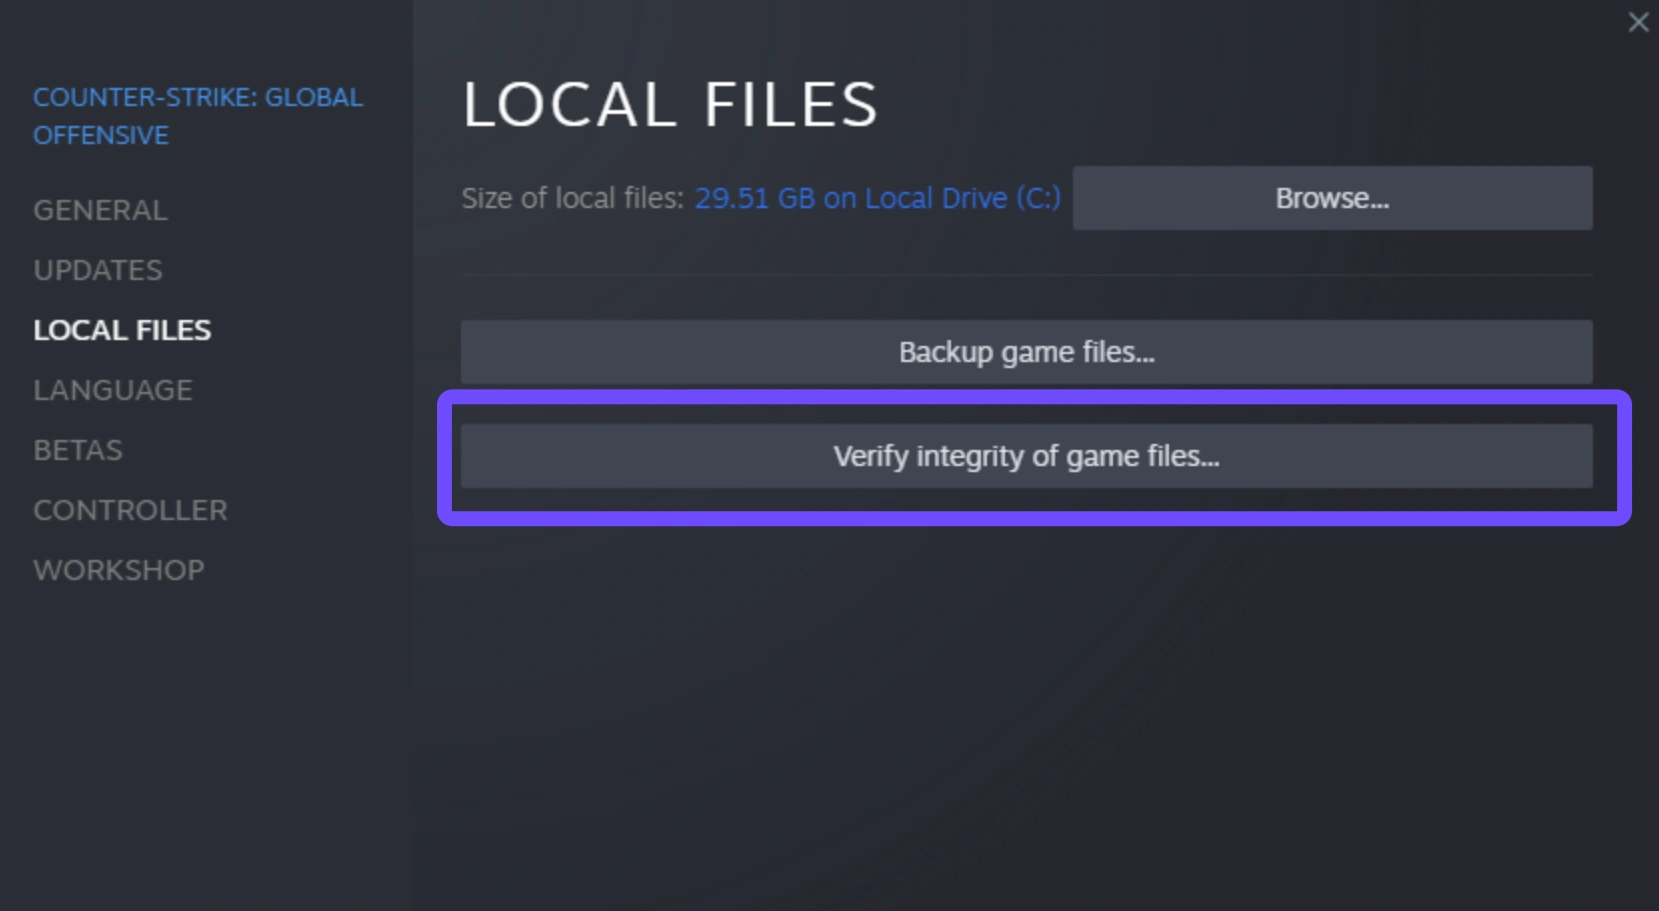1659x911 pixels.
Task: Start a backup of the game files
Action: point(1026,352)
